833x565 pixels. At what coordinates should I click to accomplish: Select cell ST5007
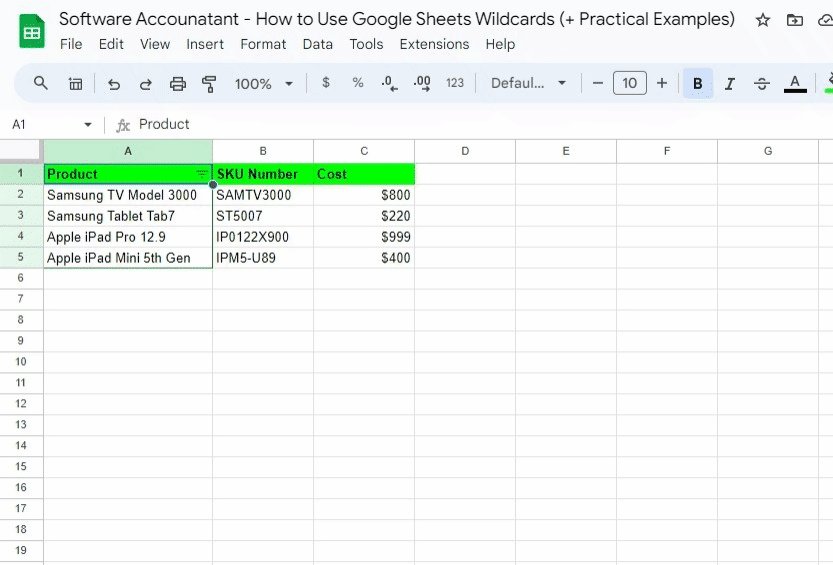point(263,216)
